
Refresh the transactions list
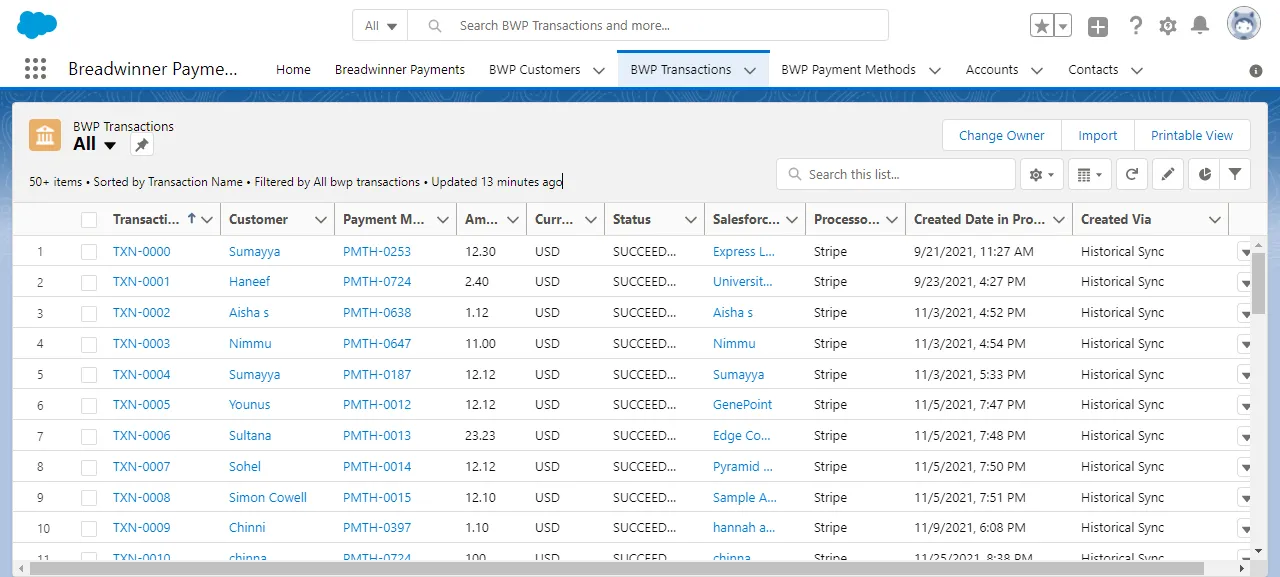pyautogui.click(x=1131, y=174)
